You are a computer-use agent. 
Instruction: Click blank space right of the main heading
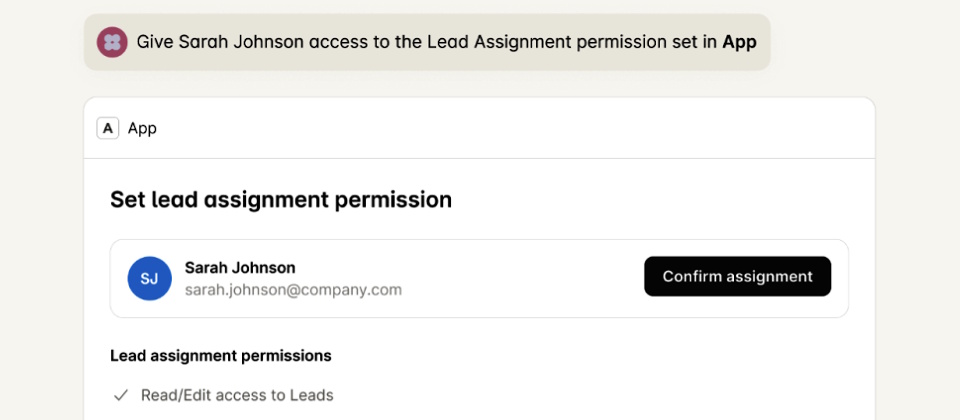click(x=650, y=199)
